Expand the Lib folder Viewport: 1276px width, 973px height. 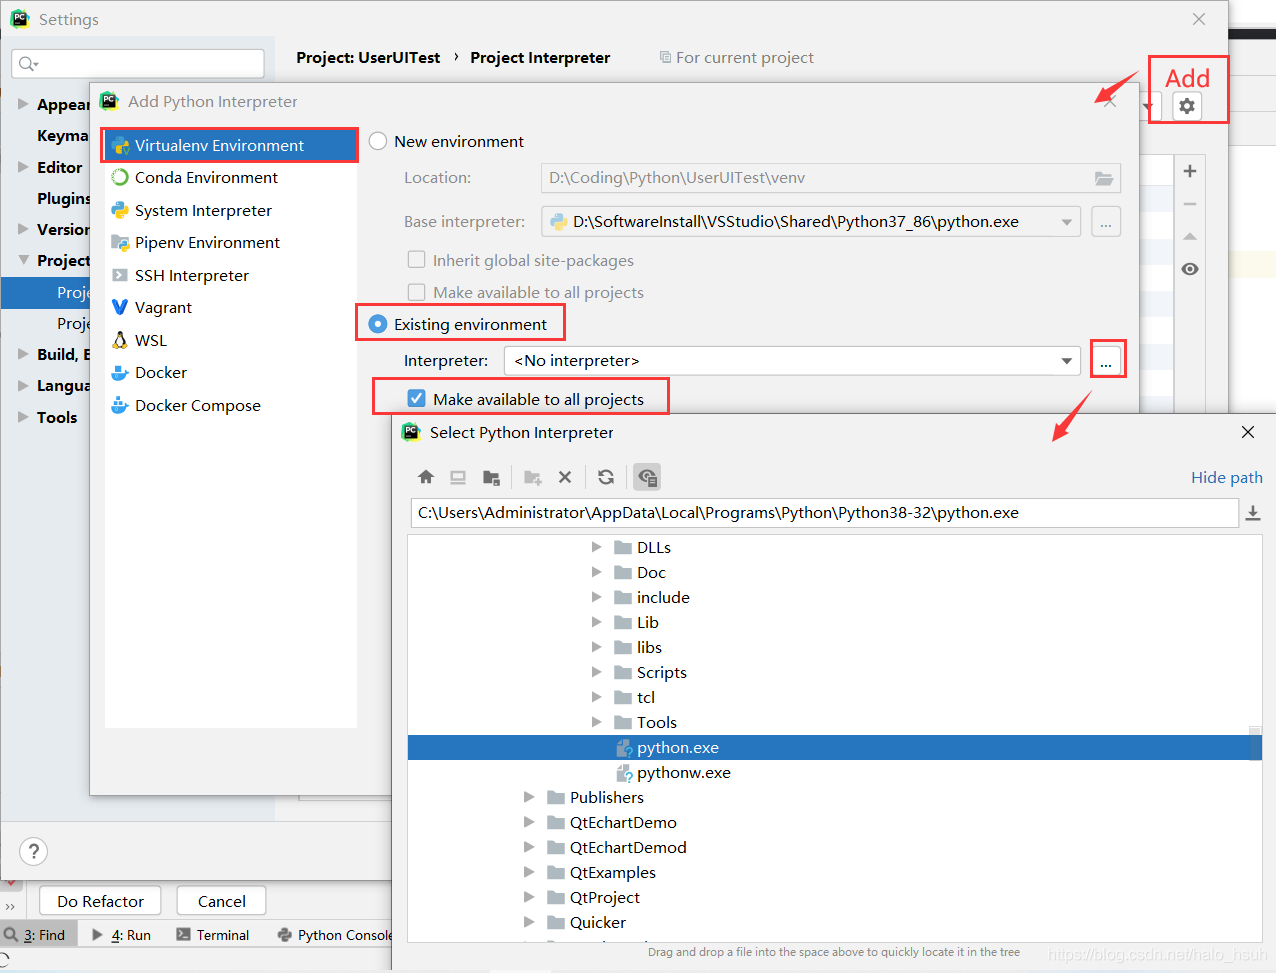click(597, 622)
